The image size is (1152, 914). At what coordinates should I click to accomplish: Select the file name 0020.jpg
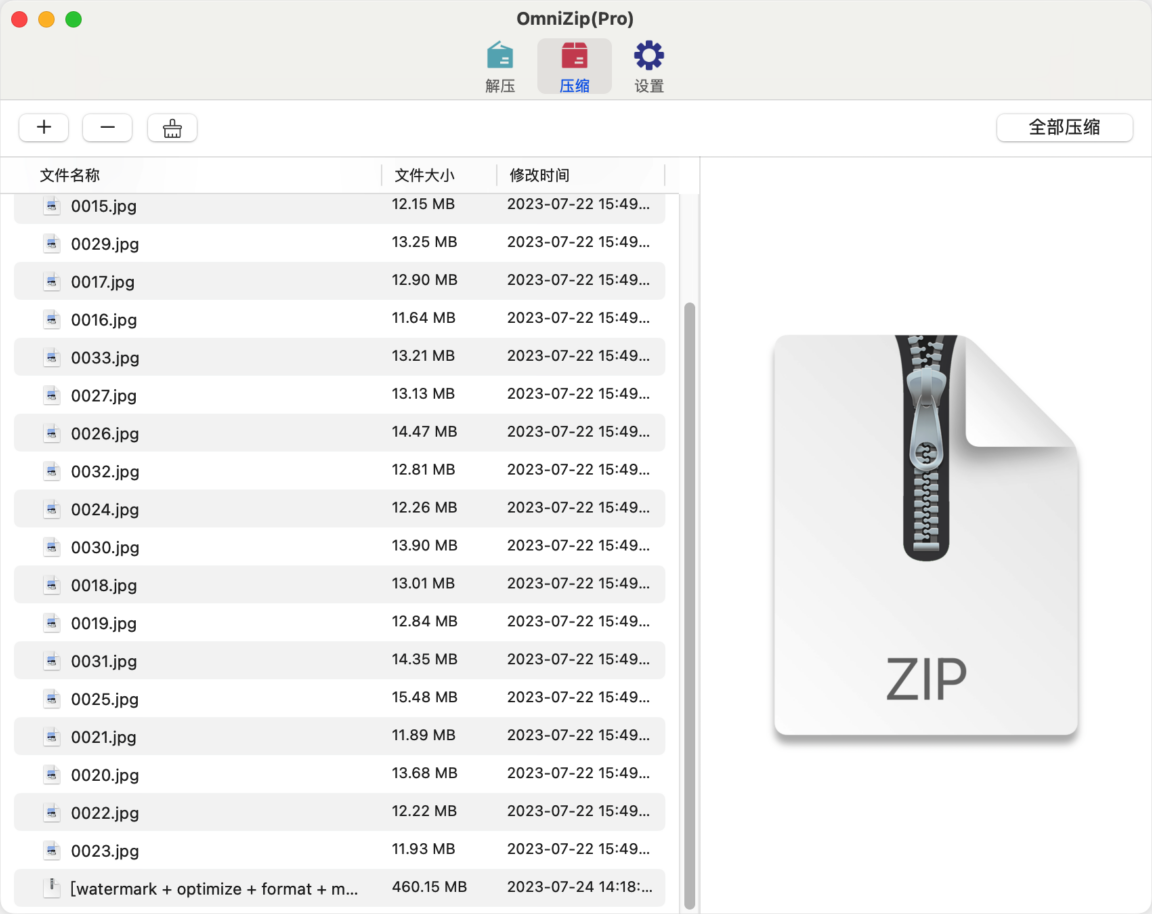[105, 776]
